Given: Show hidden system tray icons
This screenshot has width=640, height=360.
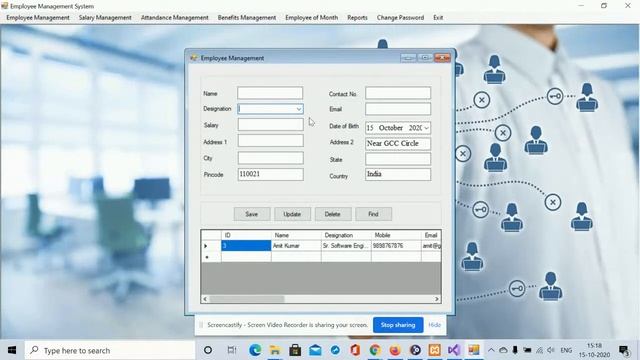Looking at the screenshot, I should coord(491,350).
